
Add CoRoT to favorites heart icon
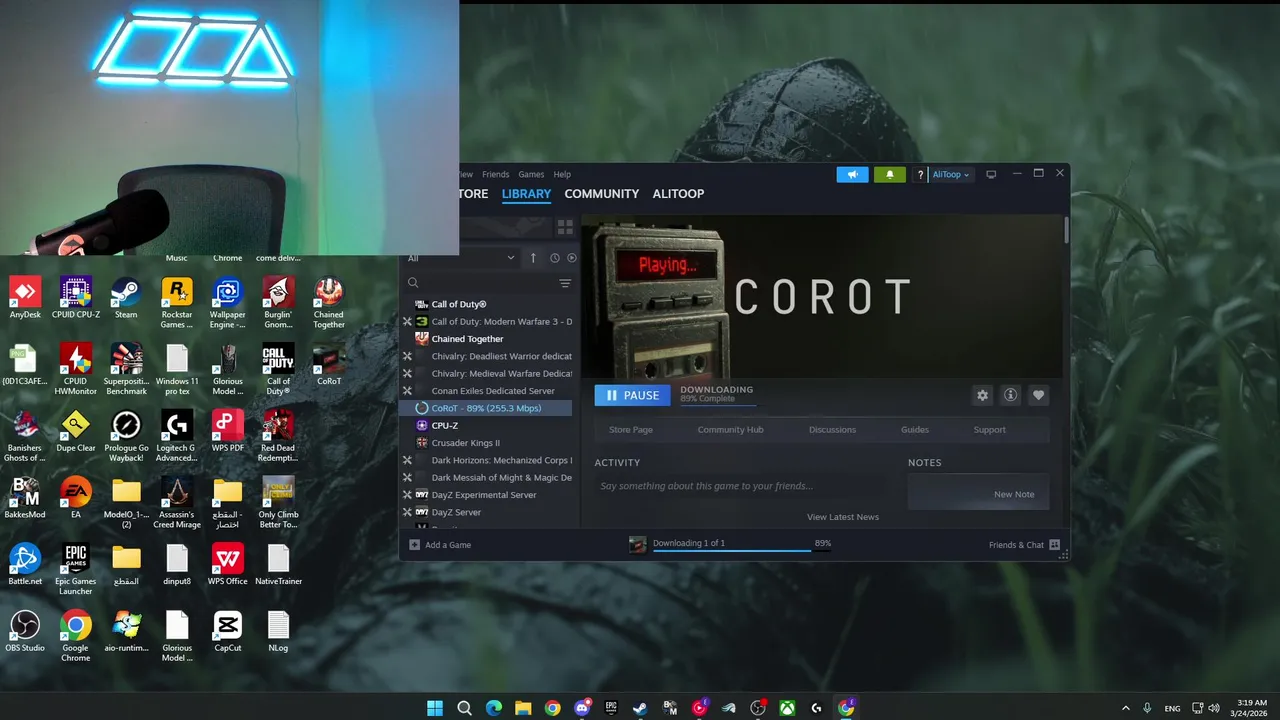[1038, 395]
